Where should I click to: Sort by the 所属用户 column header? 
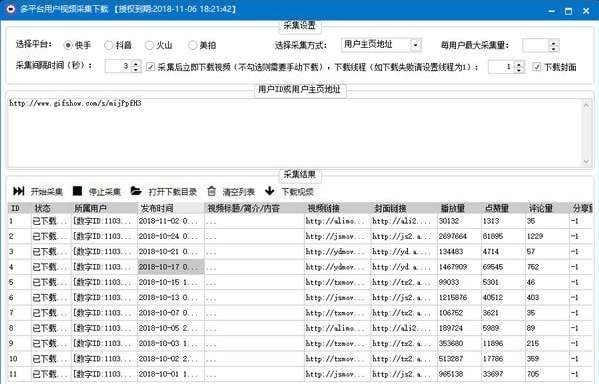(x=104, y=208)
